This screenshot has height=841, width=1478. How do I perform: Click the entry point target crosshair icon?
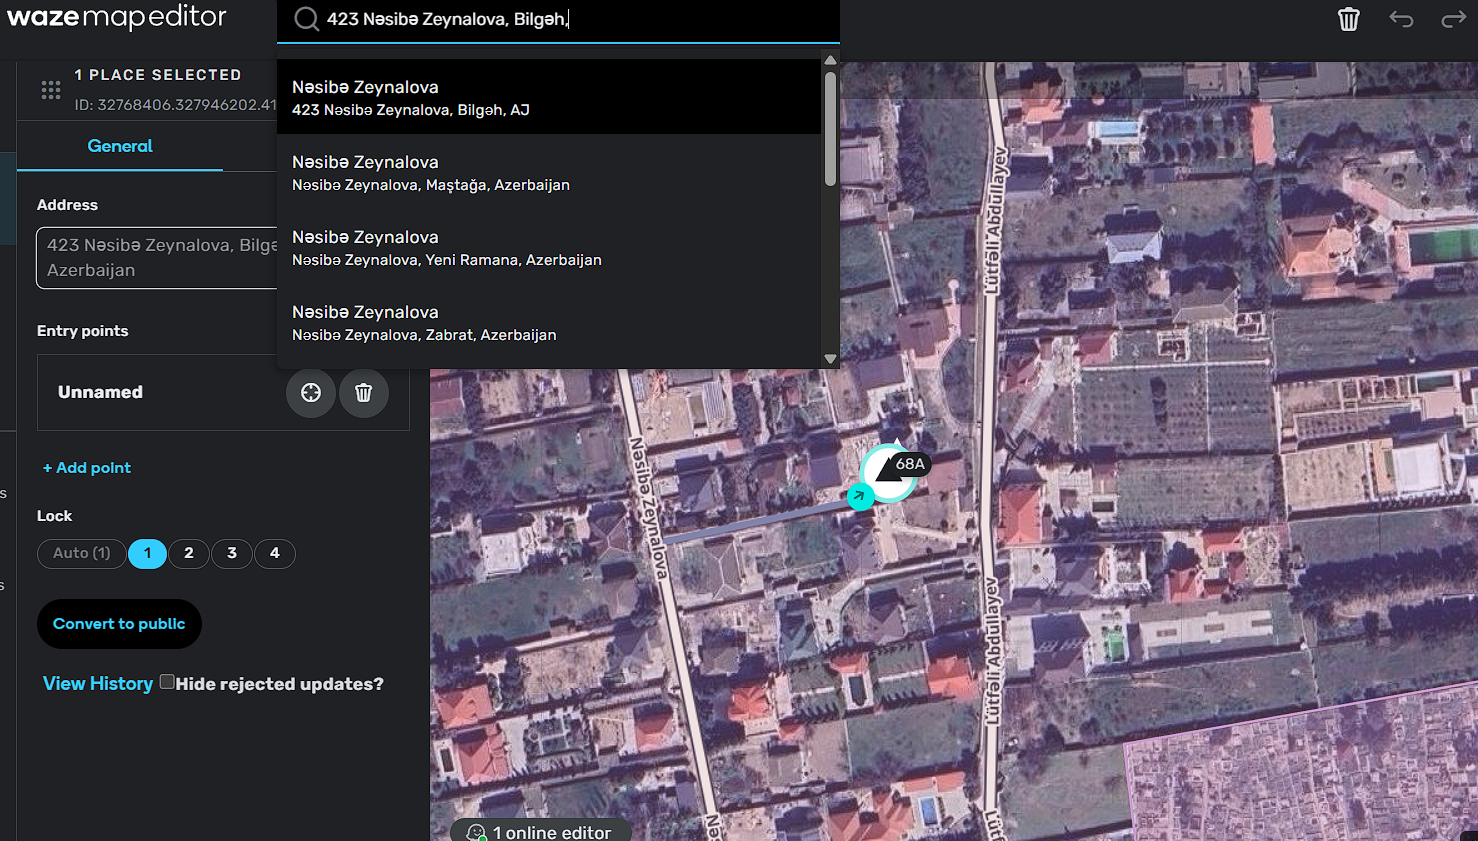click(x=311, y=393)
